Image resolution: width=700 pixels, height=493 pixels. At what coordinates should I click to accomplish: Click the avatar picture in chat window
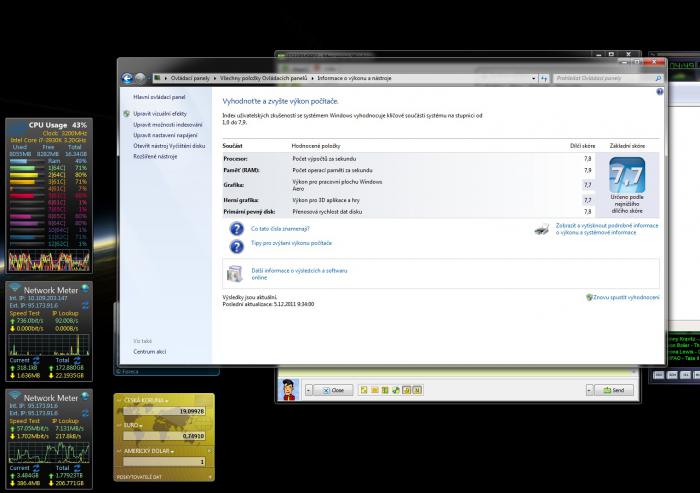(288, 389)
